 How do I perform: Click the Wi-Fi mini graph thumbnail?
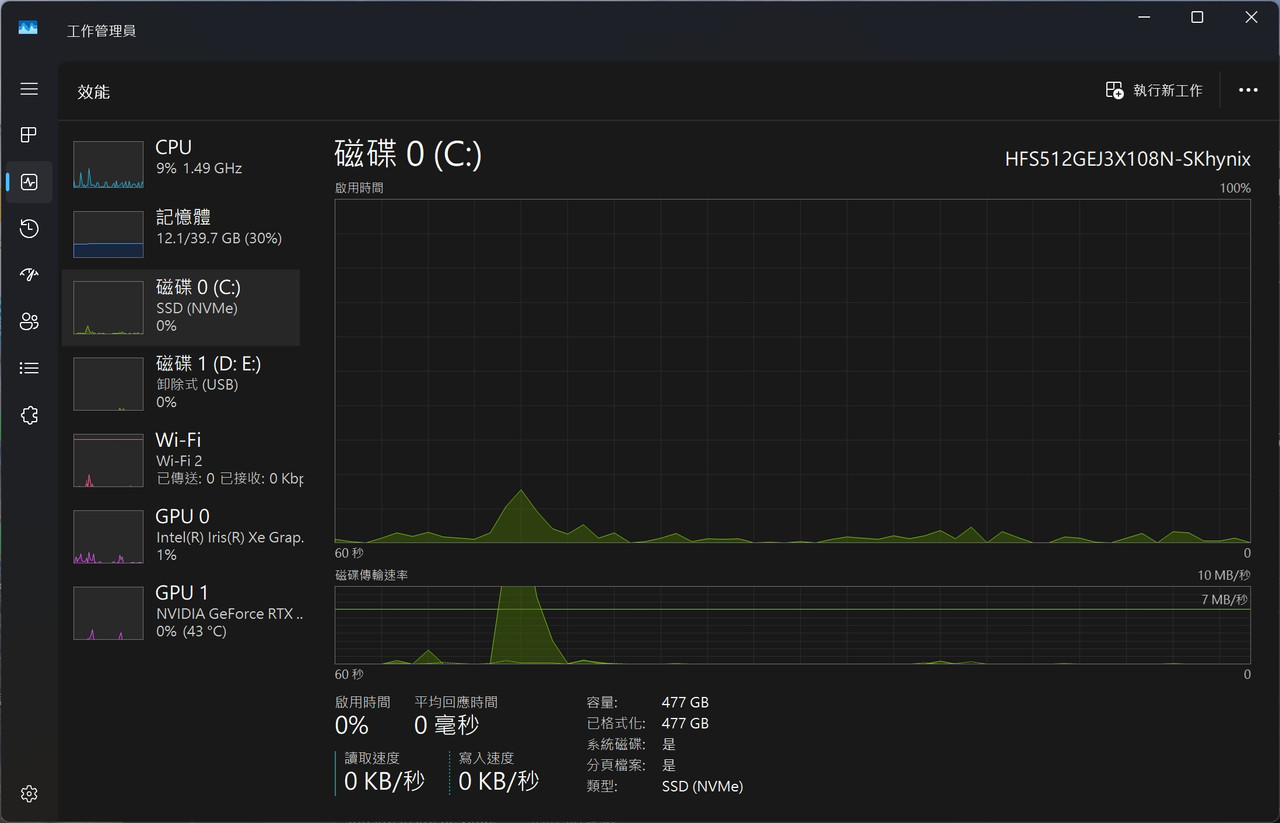(108, 460)
